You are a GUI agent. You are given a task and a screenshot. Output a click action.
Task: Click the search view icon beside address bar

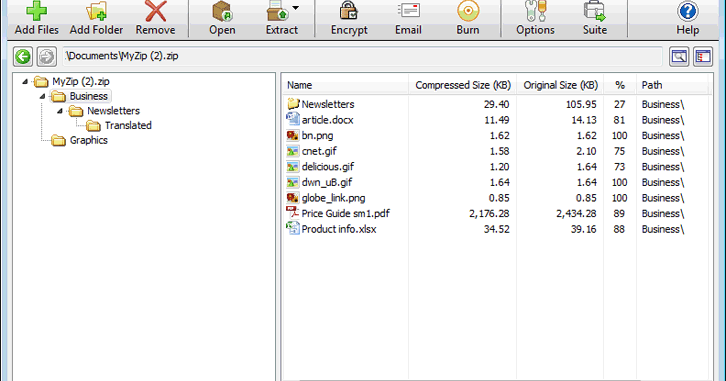coord(679,56)
